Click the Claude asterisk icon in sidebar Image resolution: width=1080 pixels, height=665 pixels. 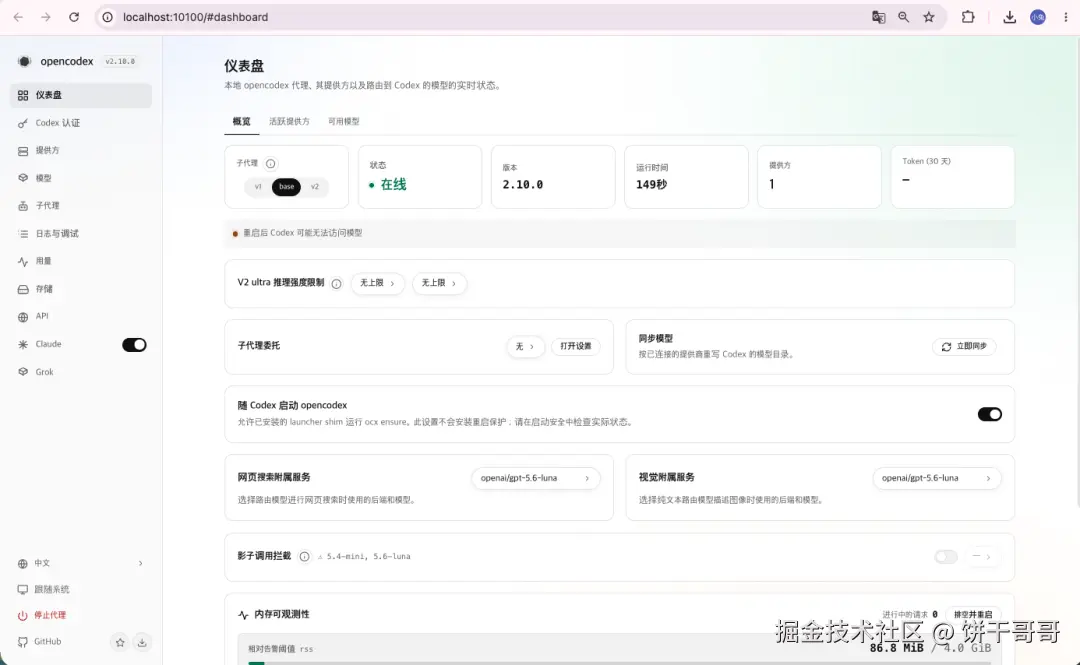pos(23,345)
